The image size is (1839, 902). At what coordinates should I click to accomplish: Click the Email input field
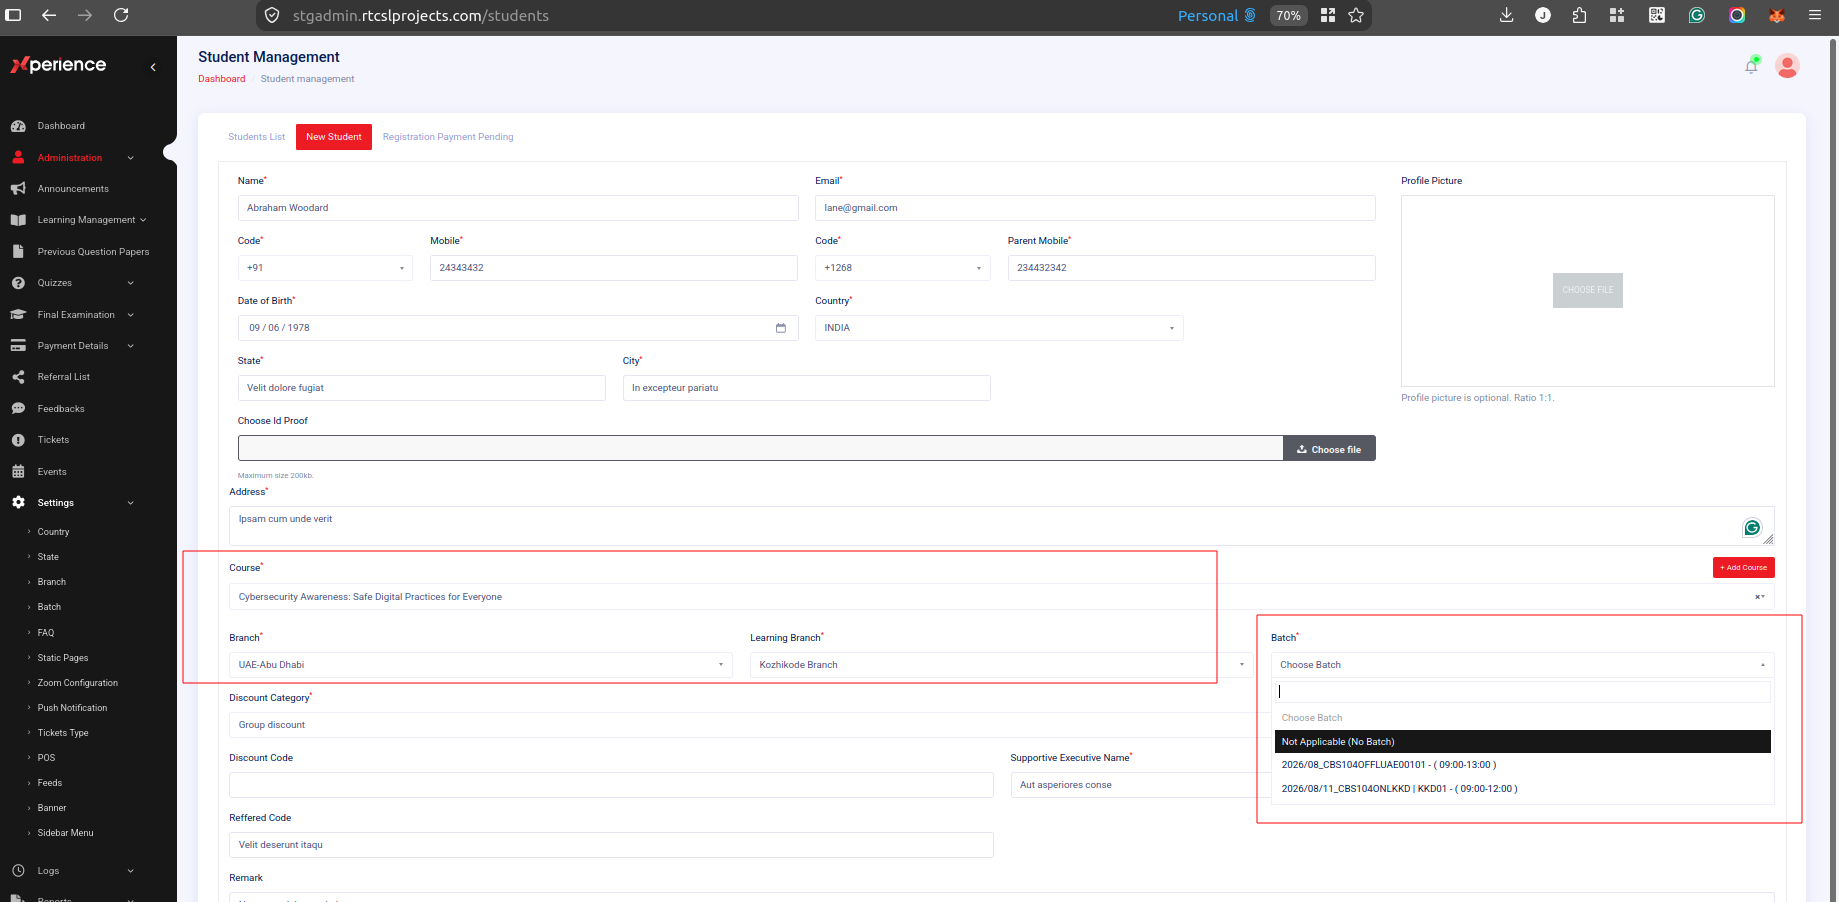(x=1095, y=208)
